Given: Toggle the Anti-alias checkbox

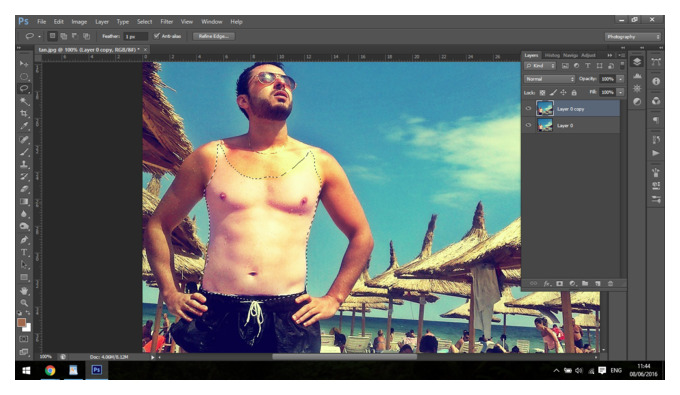Looking at the screenshot, I should 157,36.
